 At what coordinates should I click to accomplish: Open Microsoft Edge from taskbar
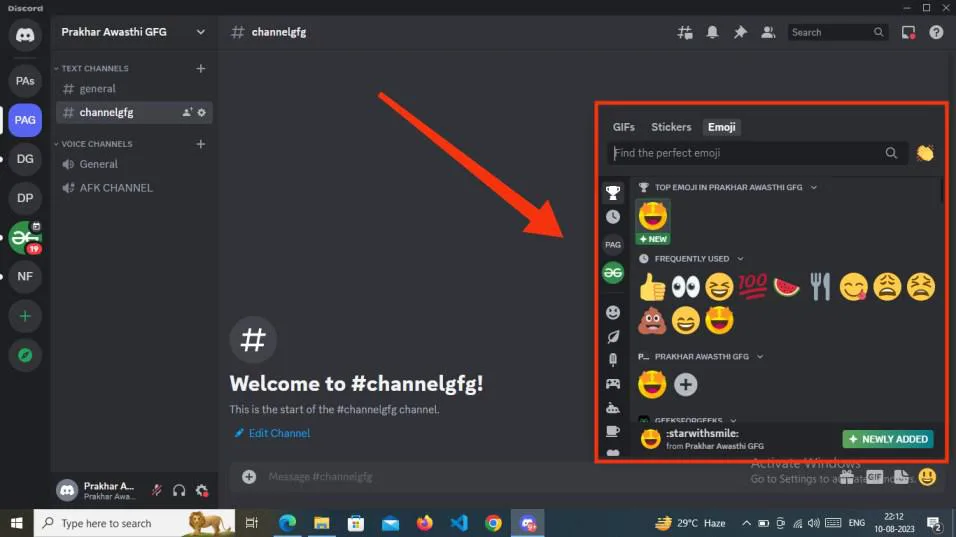point(287,523)
